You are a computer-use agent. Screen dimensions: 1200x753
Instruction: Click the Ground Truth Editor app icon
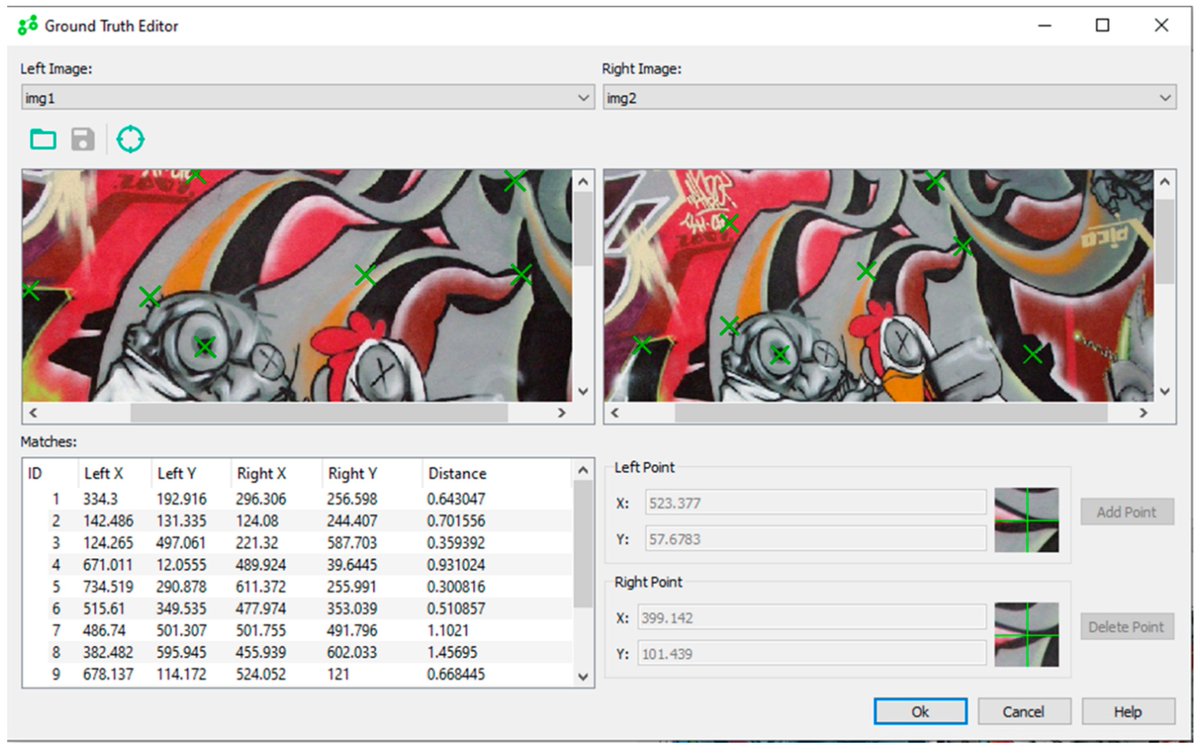[28, 25]
